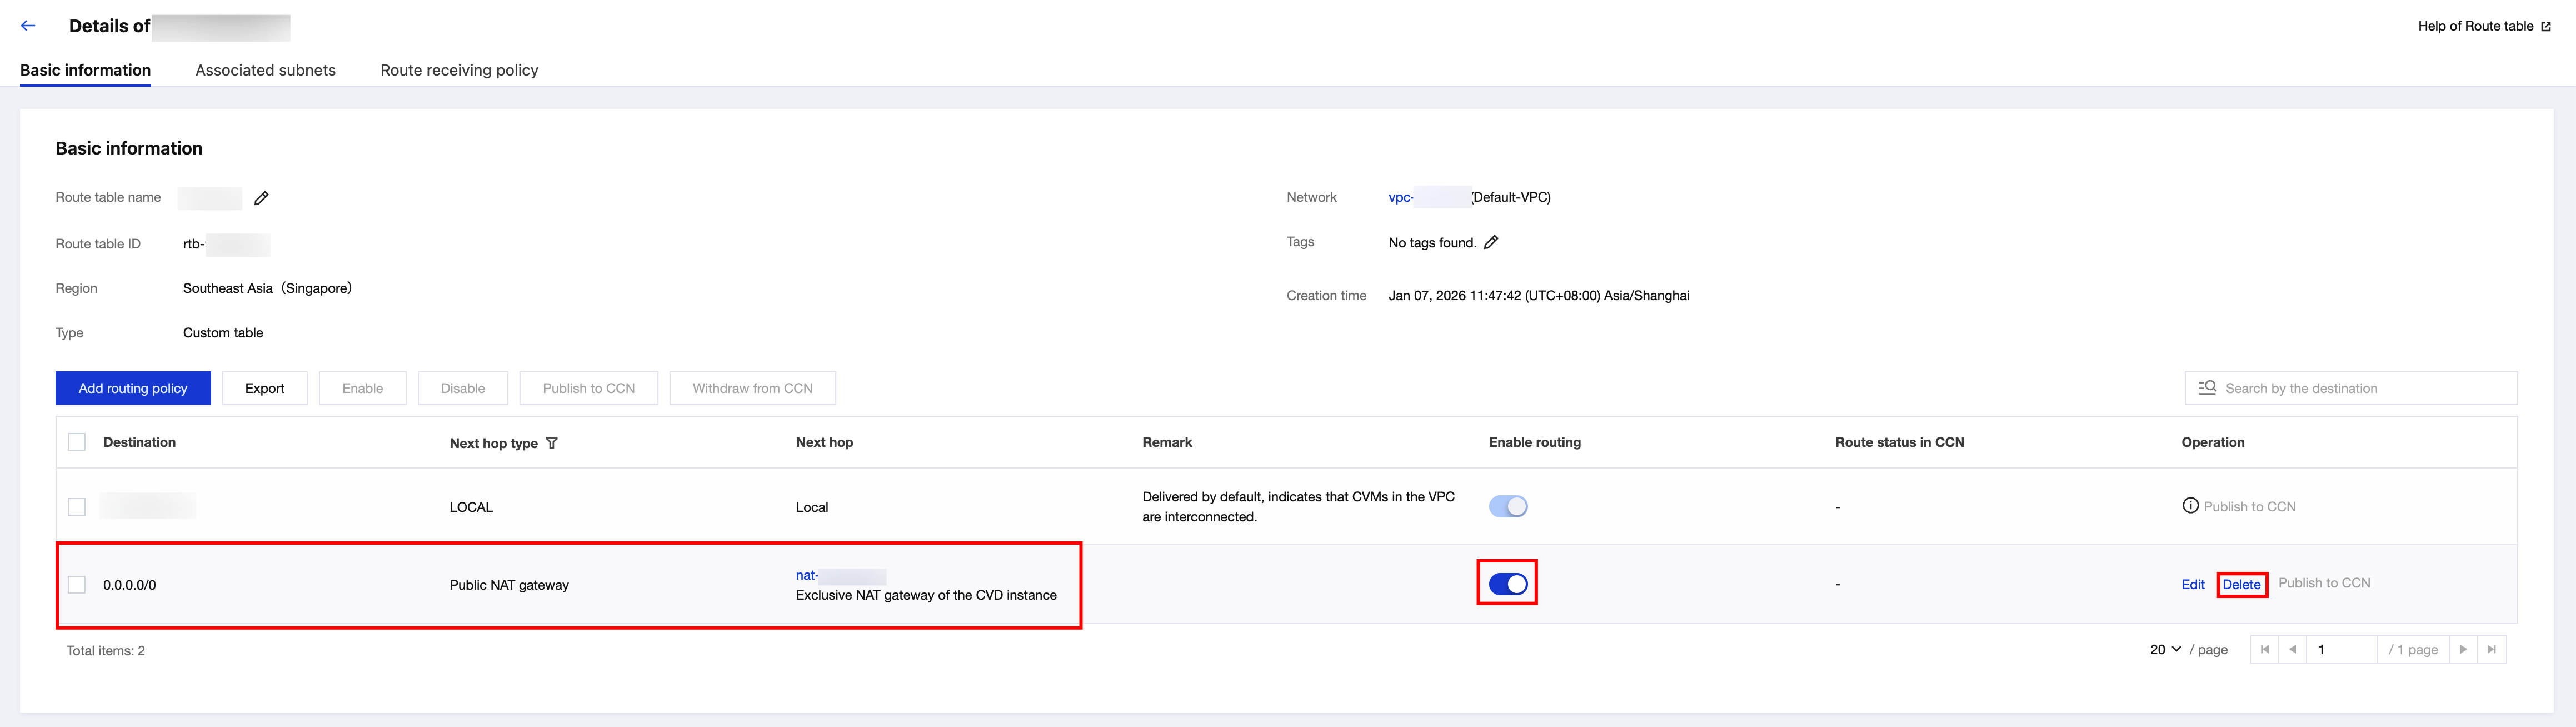Delete the 0.0.0.0/0 route

pos(2241,584)
